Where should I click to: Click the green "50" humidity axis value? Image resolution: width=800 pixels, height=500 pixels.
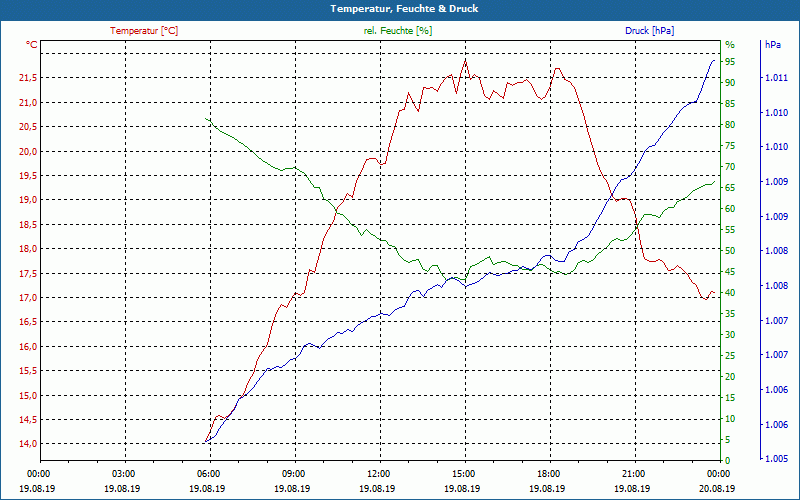tap(730, 251)
